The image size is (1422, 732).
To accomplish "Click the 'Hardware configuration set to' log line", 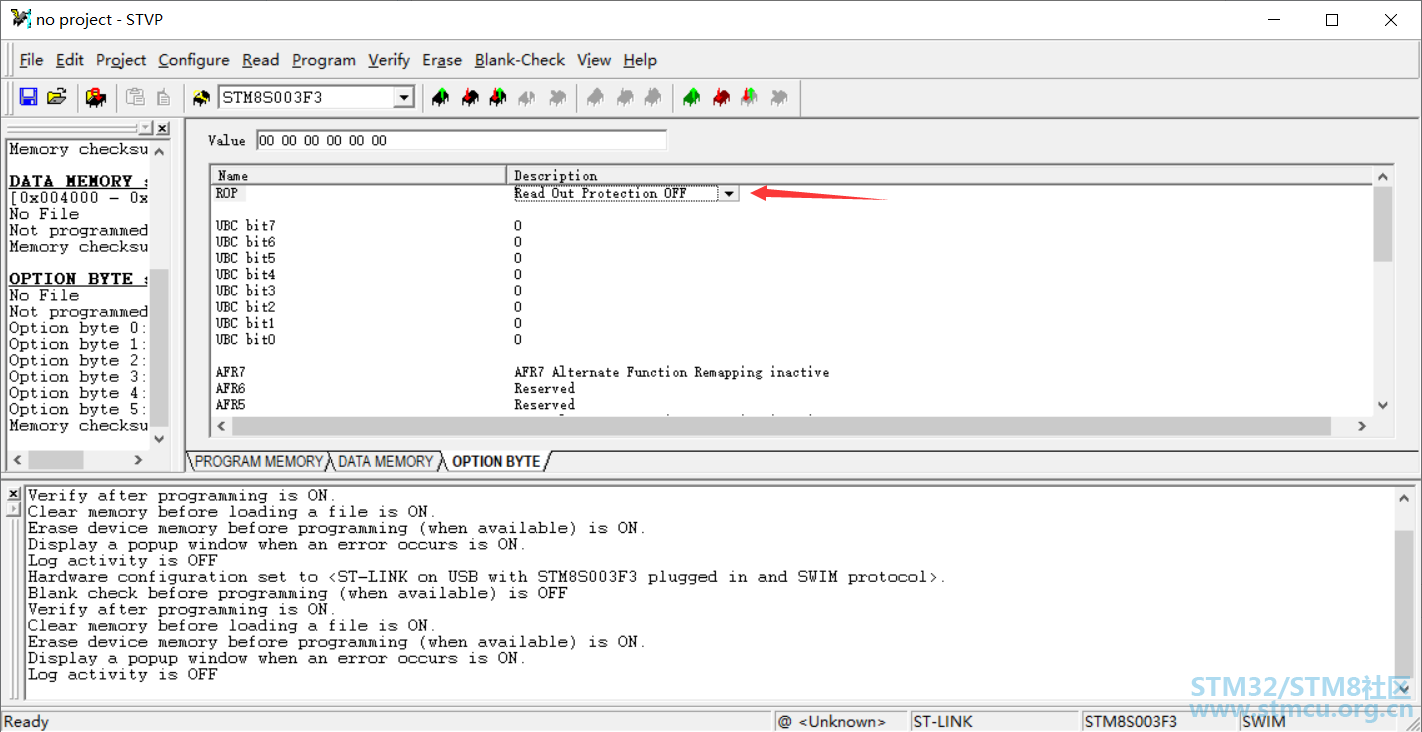I will pos(486,577).
